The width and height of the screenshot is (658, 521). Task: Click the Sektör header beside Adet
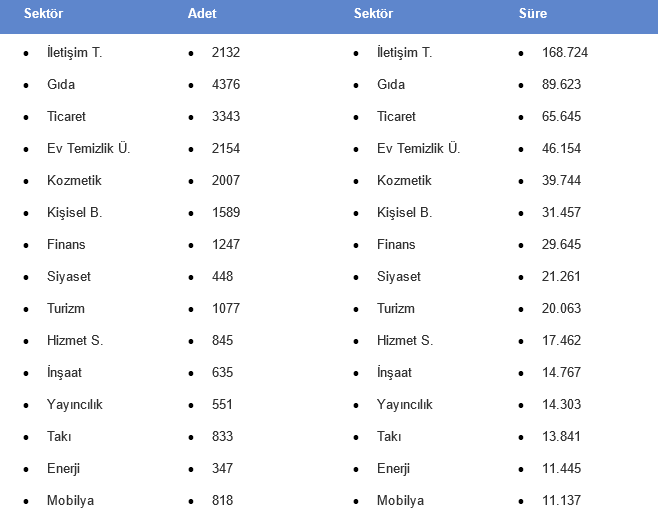pos(45,14)
